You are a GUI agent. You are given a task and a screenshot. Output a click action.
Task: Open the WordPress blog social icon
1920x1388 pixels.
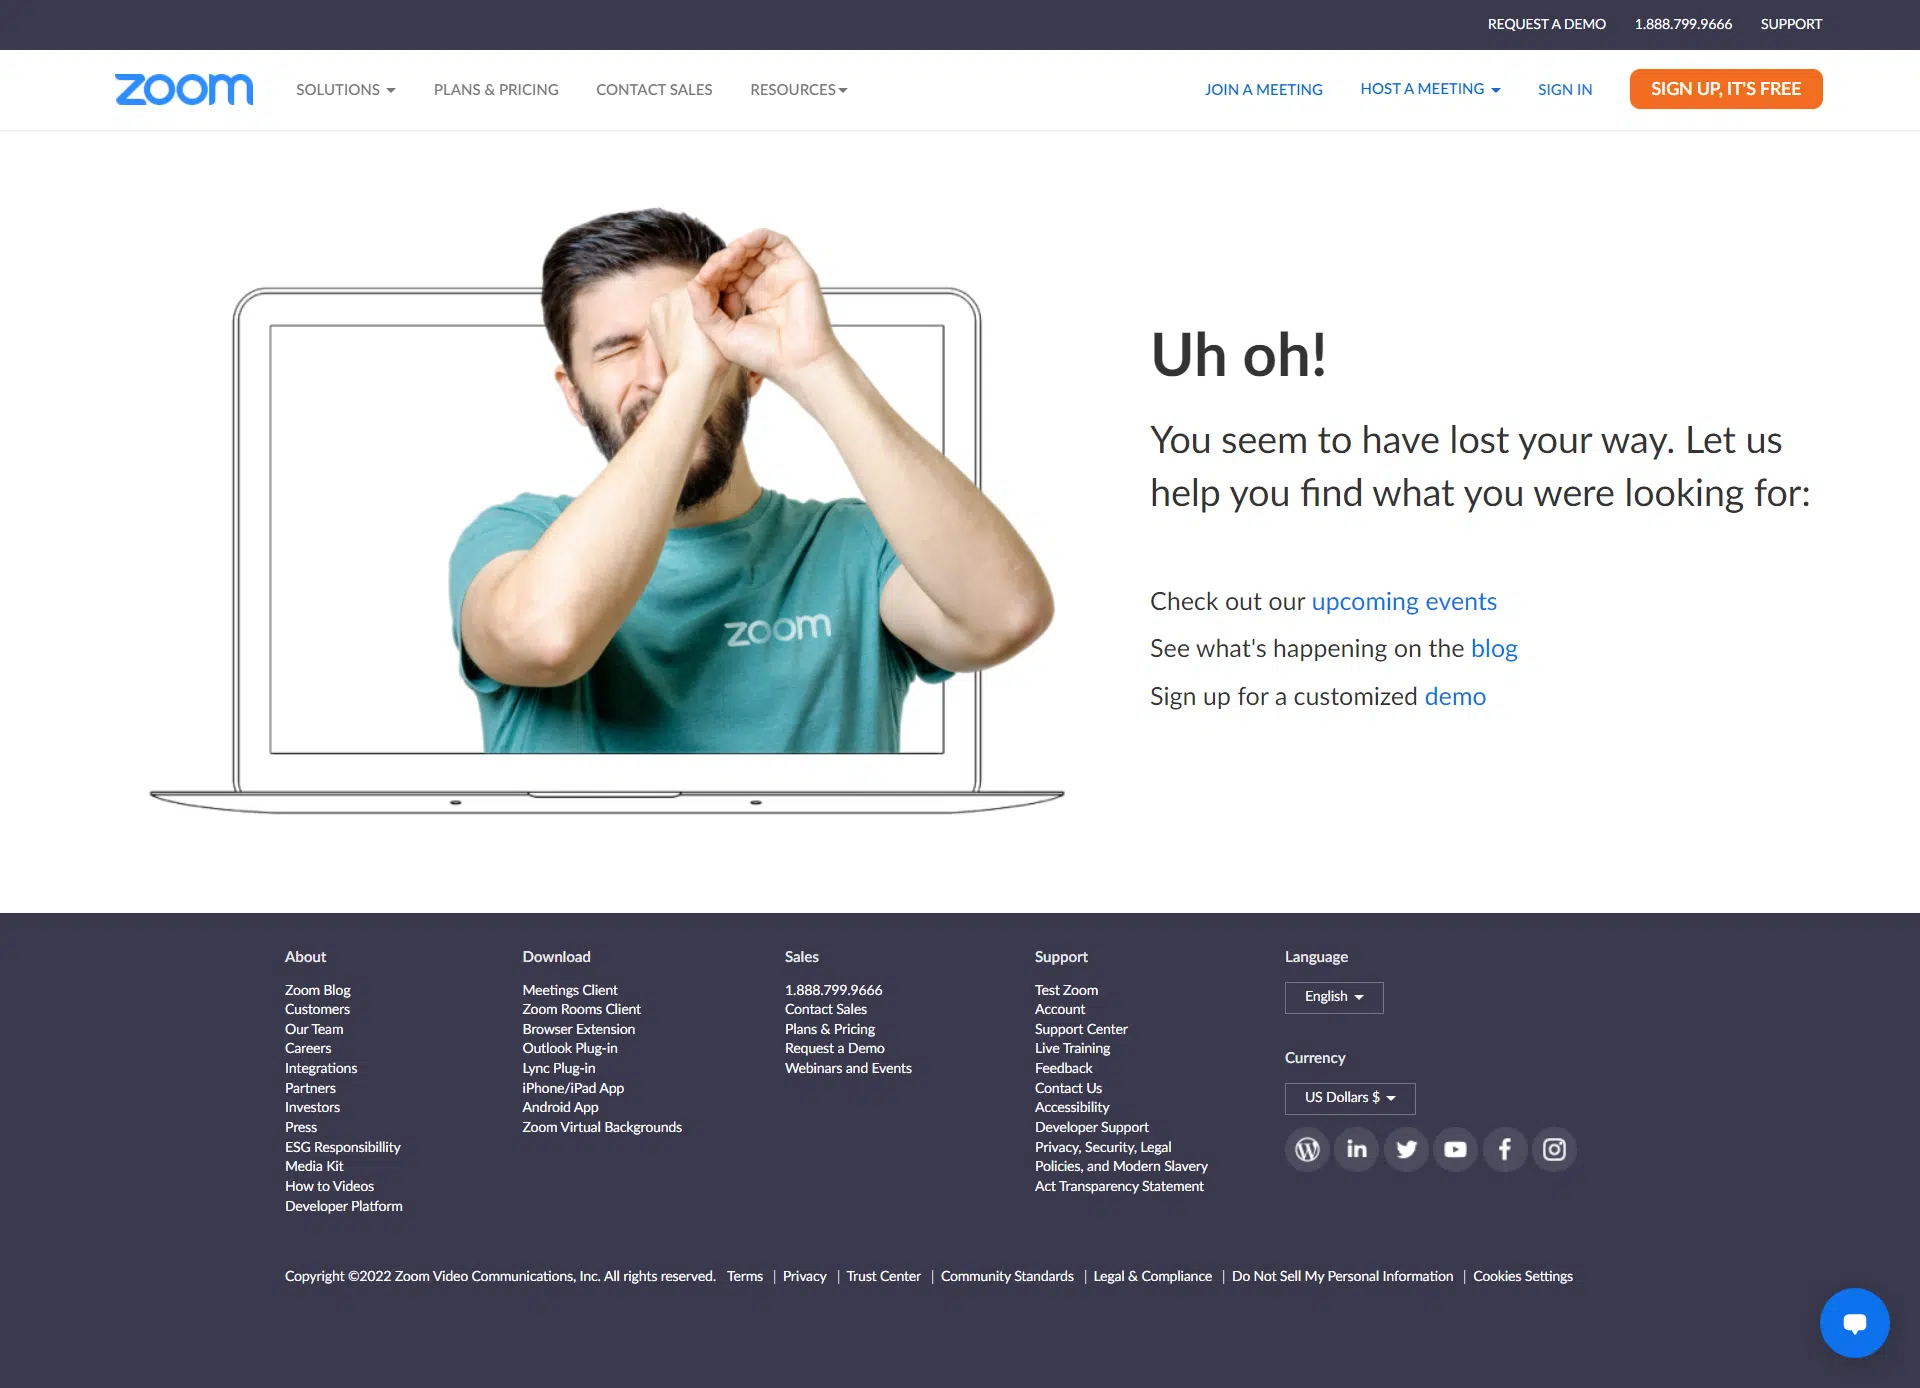1307,1149
